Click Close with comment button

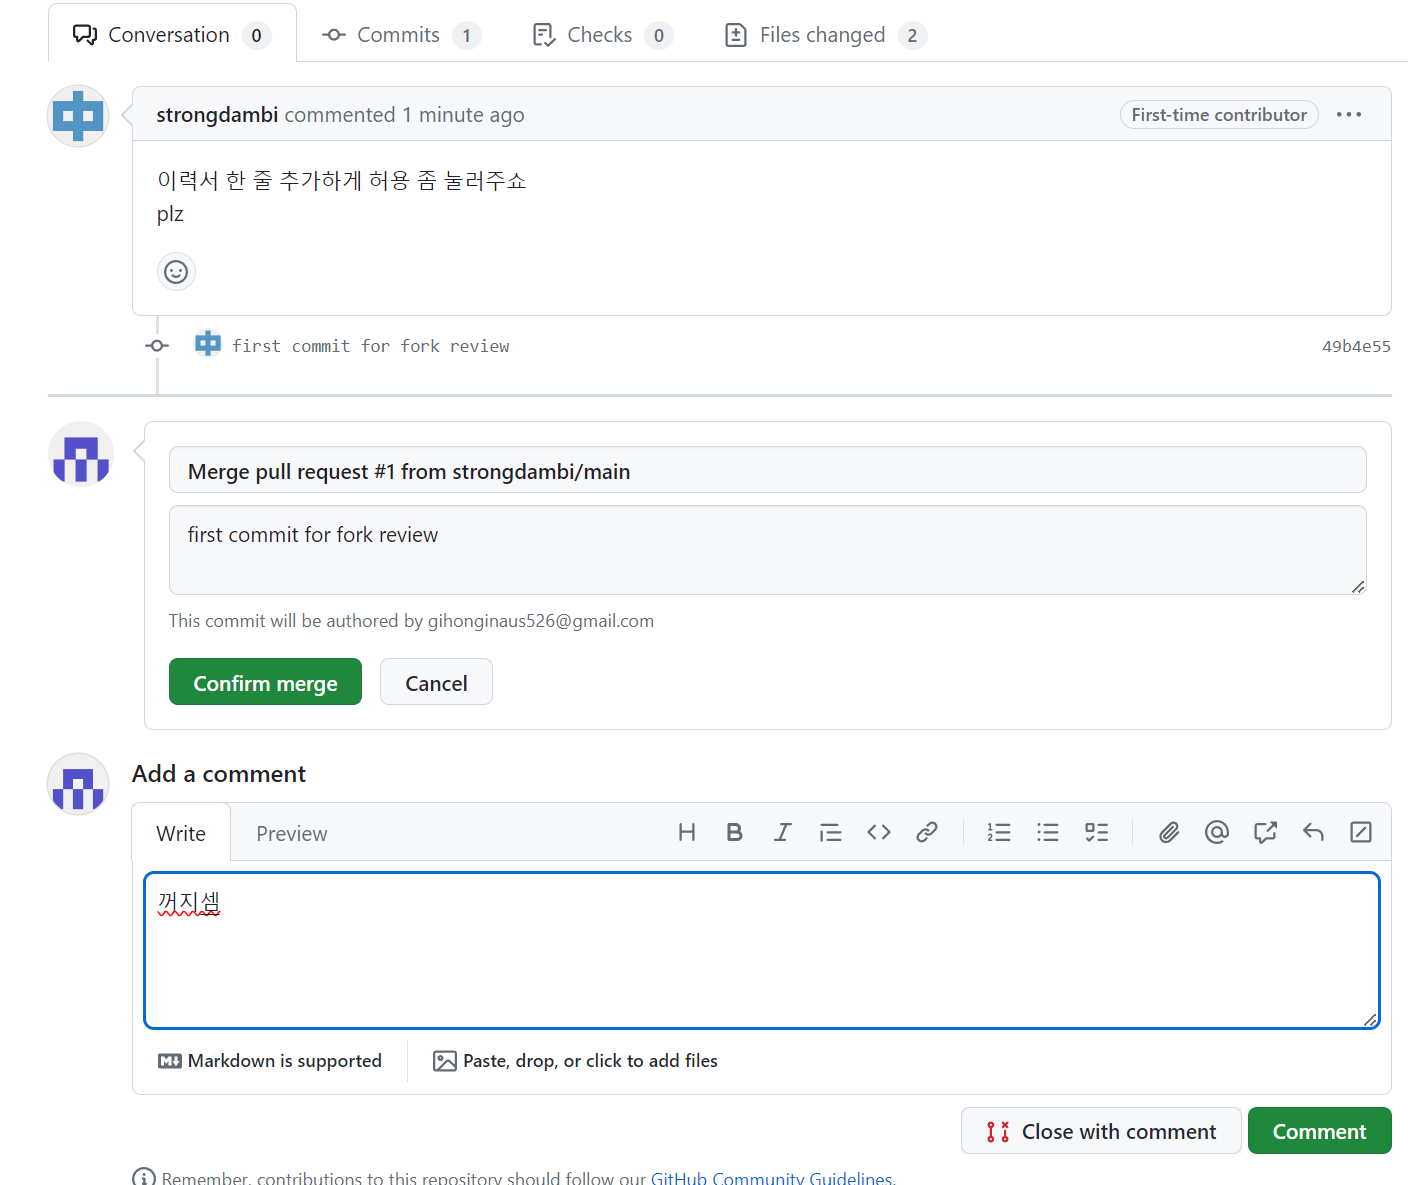point(1101,1131)
